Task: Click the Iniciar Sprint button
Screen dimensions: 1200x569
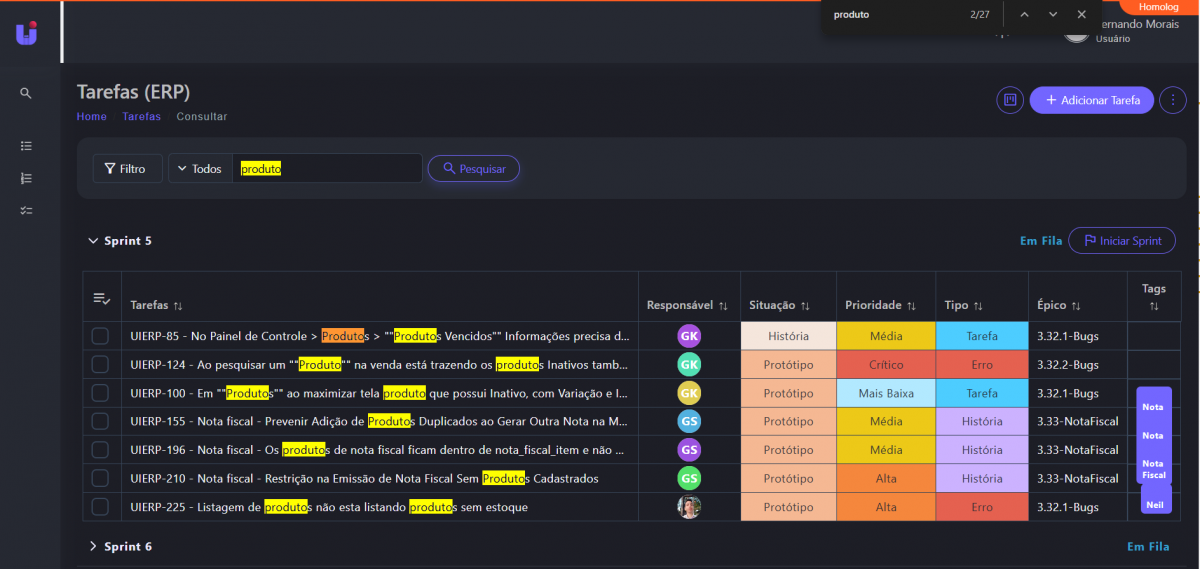Action: point(1121,241)
